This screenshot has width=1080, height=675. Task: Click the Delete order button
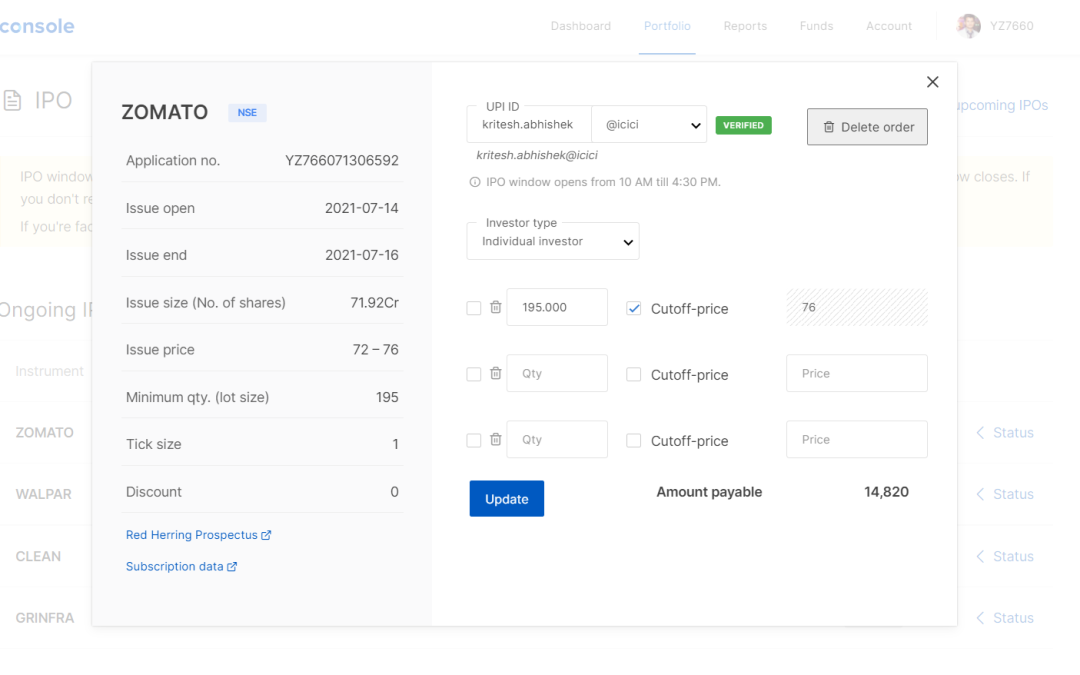[867, 127]
